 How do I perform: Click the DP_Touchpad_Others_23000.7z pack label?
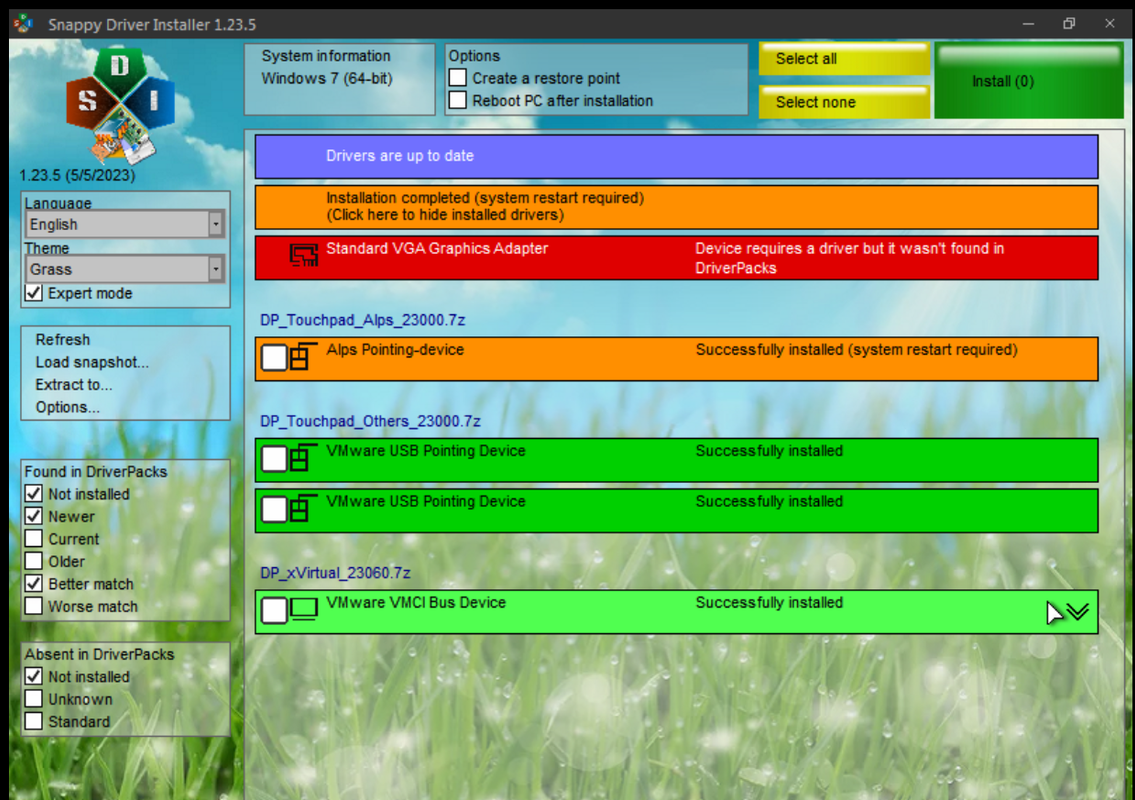[x=370, y=421]
